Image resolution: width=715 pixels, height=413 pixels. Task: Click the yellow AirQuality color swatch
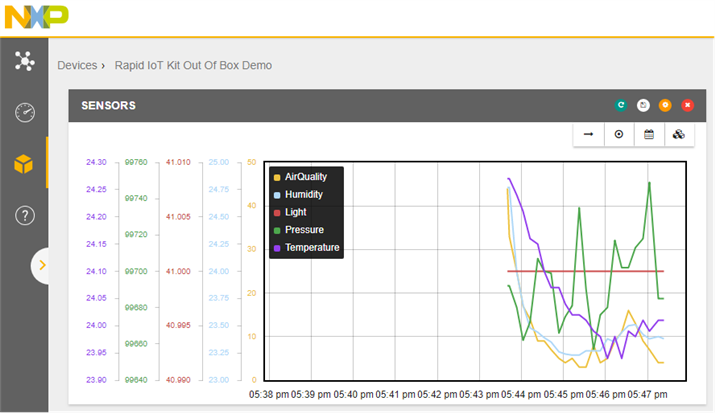point(277,177)
